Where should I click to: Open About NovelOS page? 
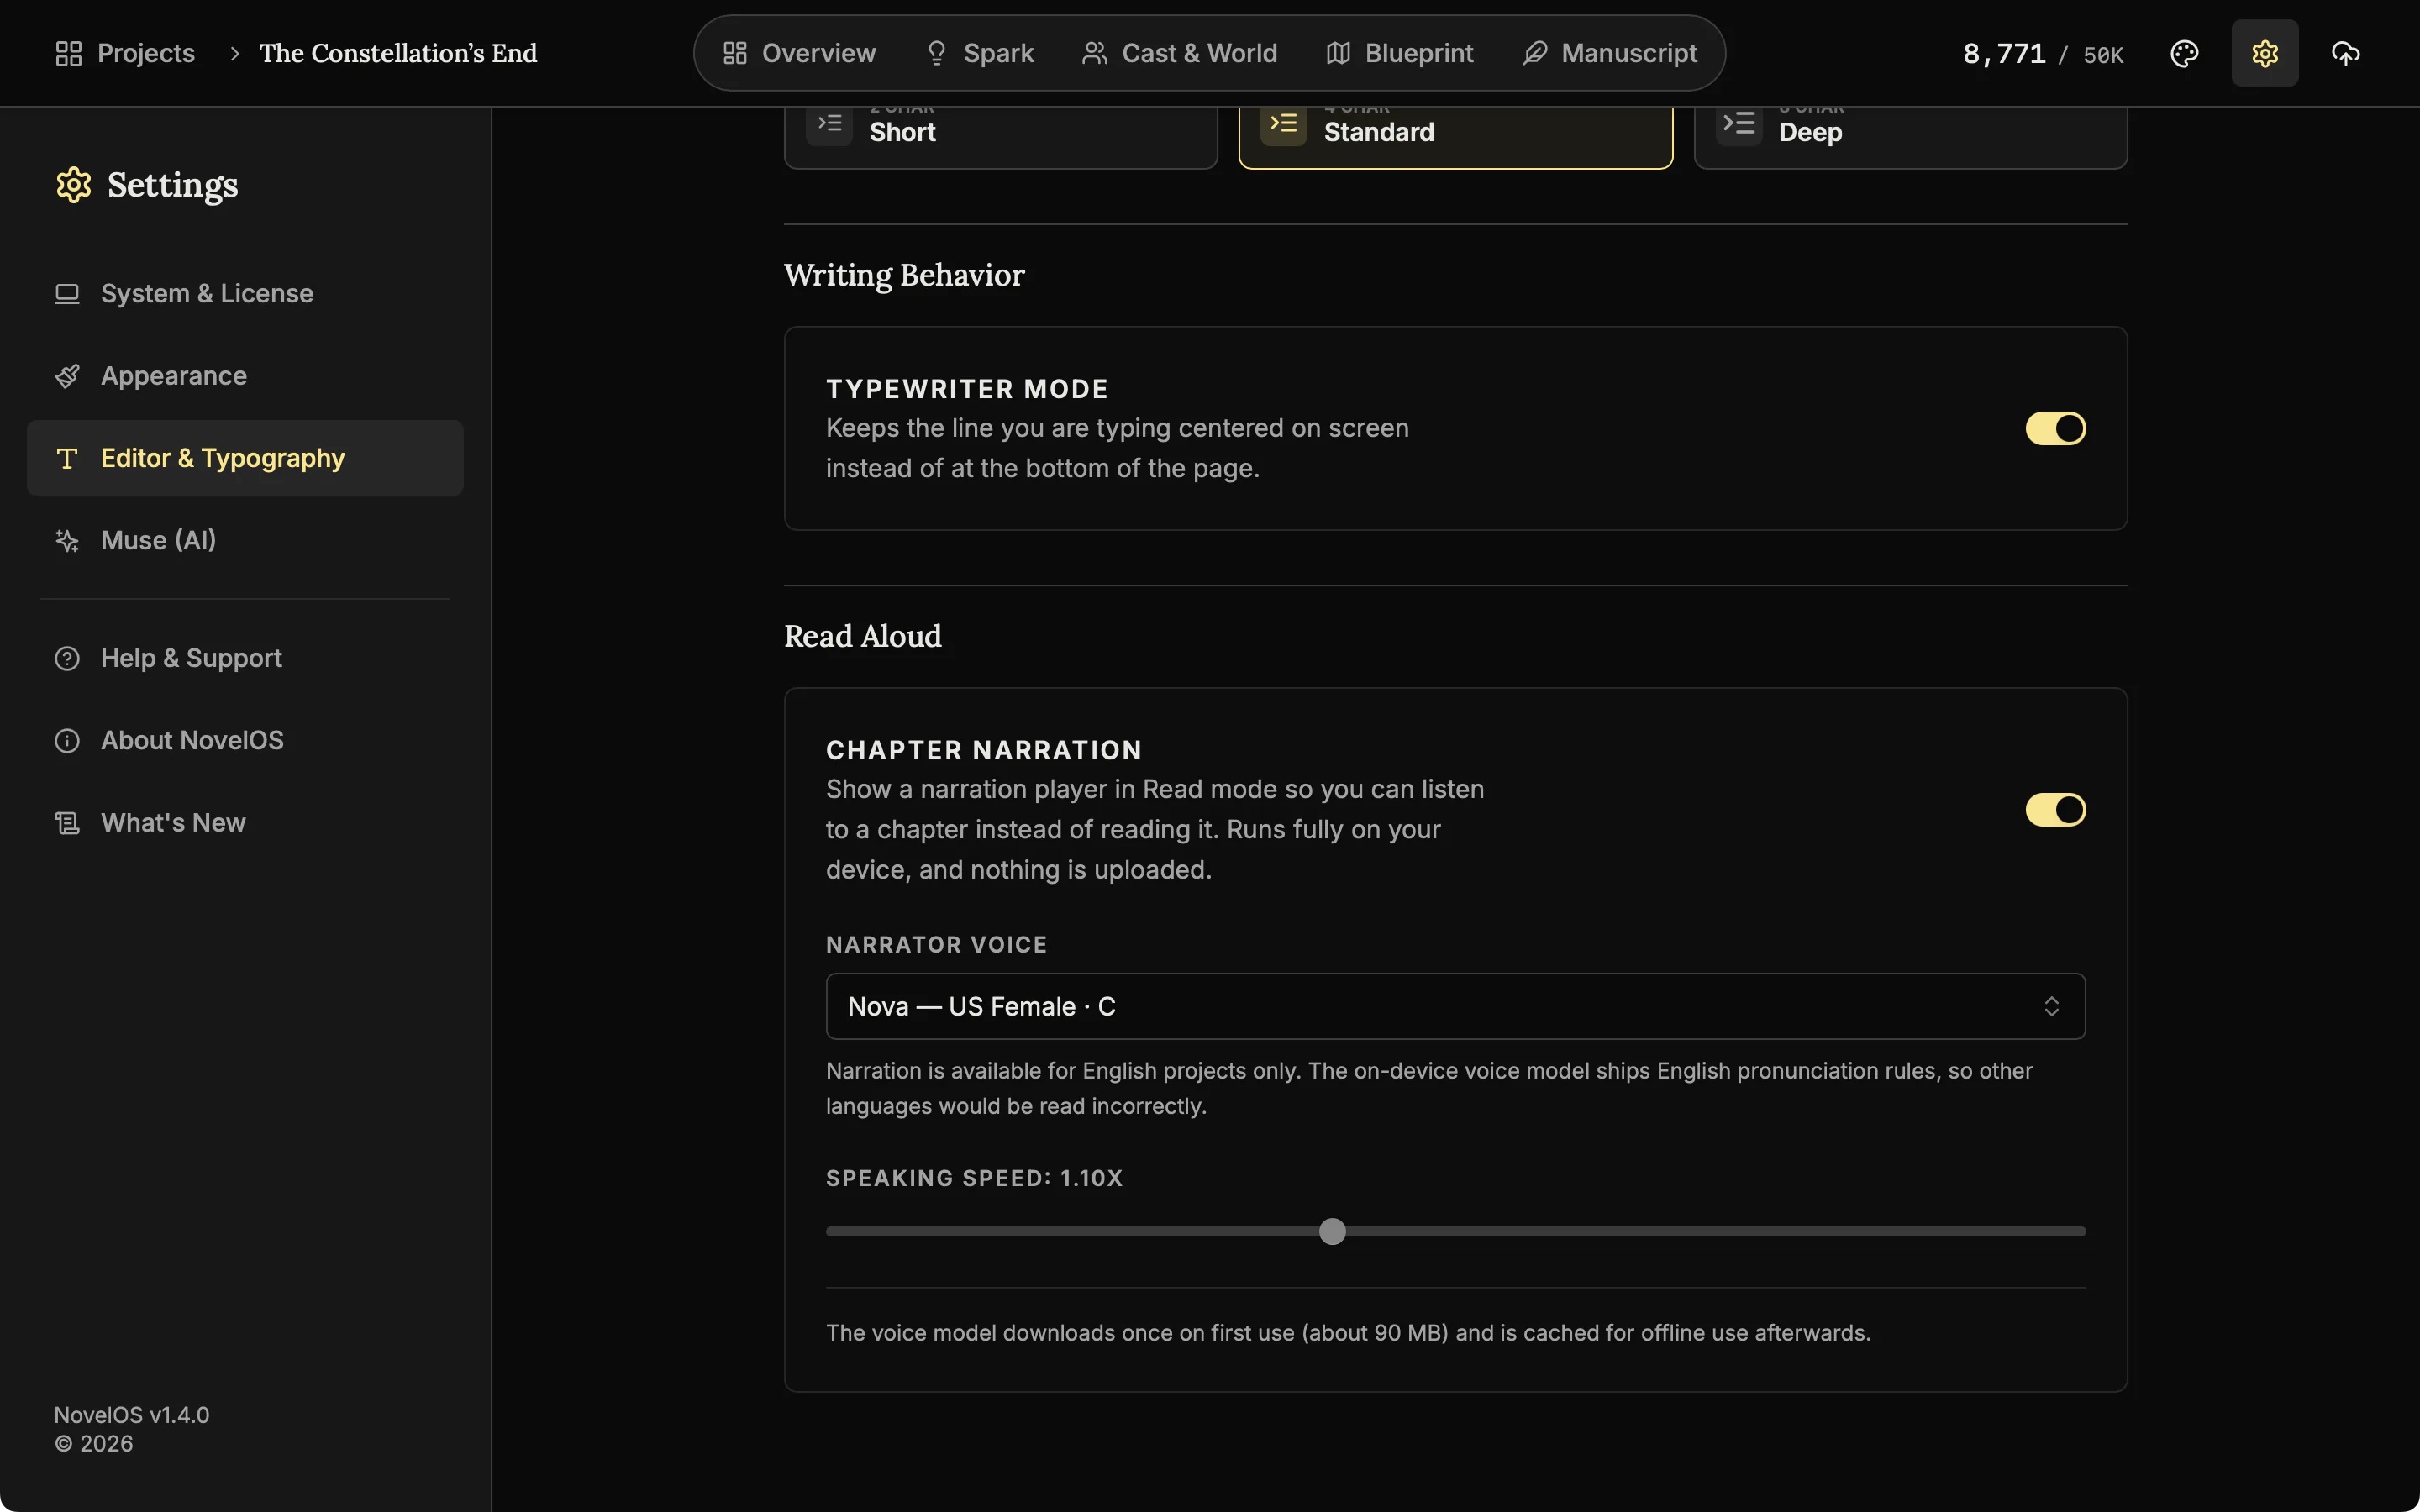245,740
